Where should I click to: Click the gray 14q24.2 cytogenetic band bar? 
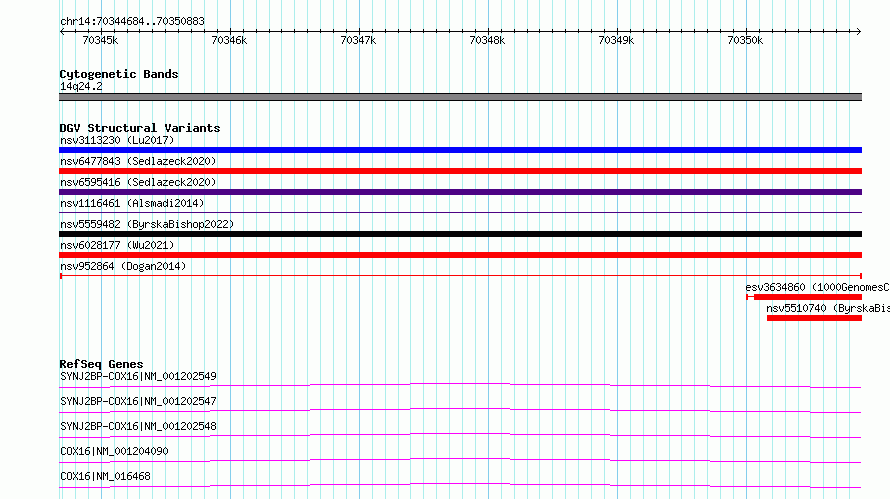click(460, 97)
